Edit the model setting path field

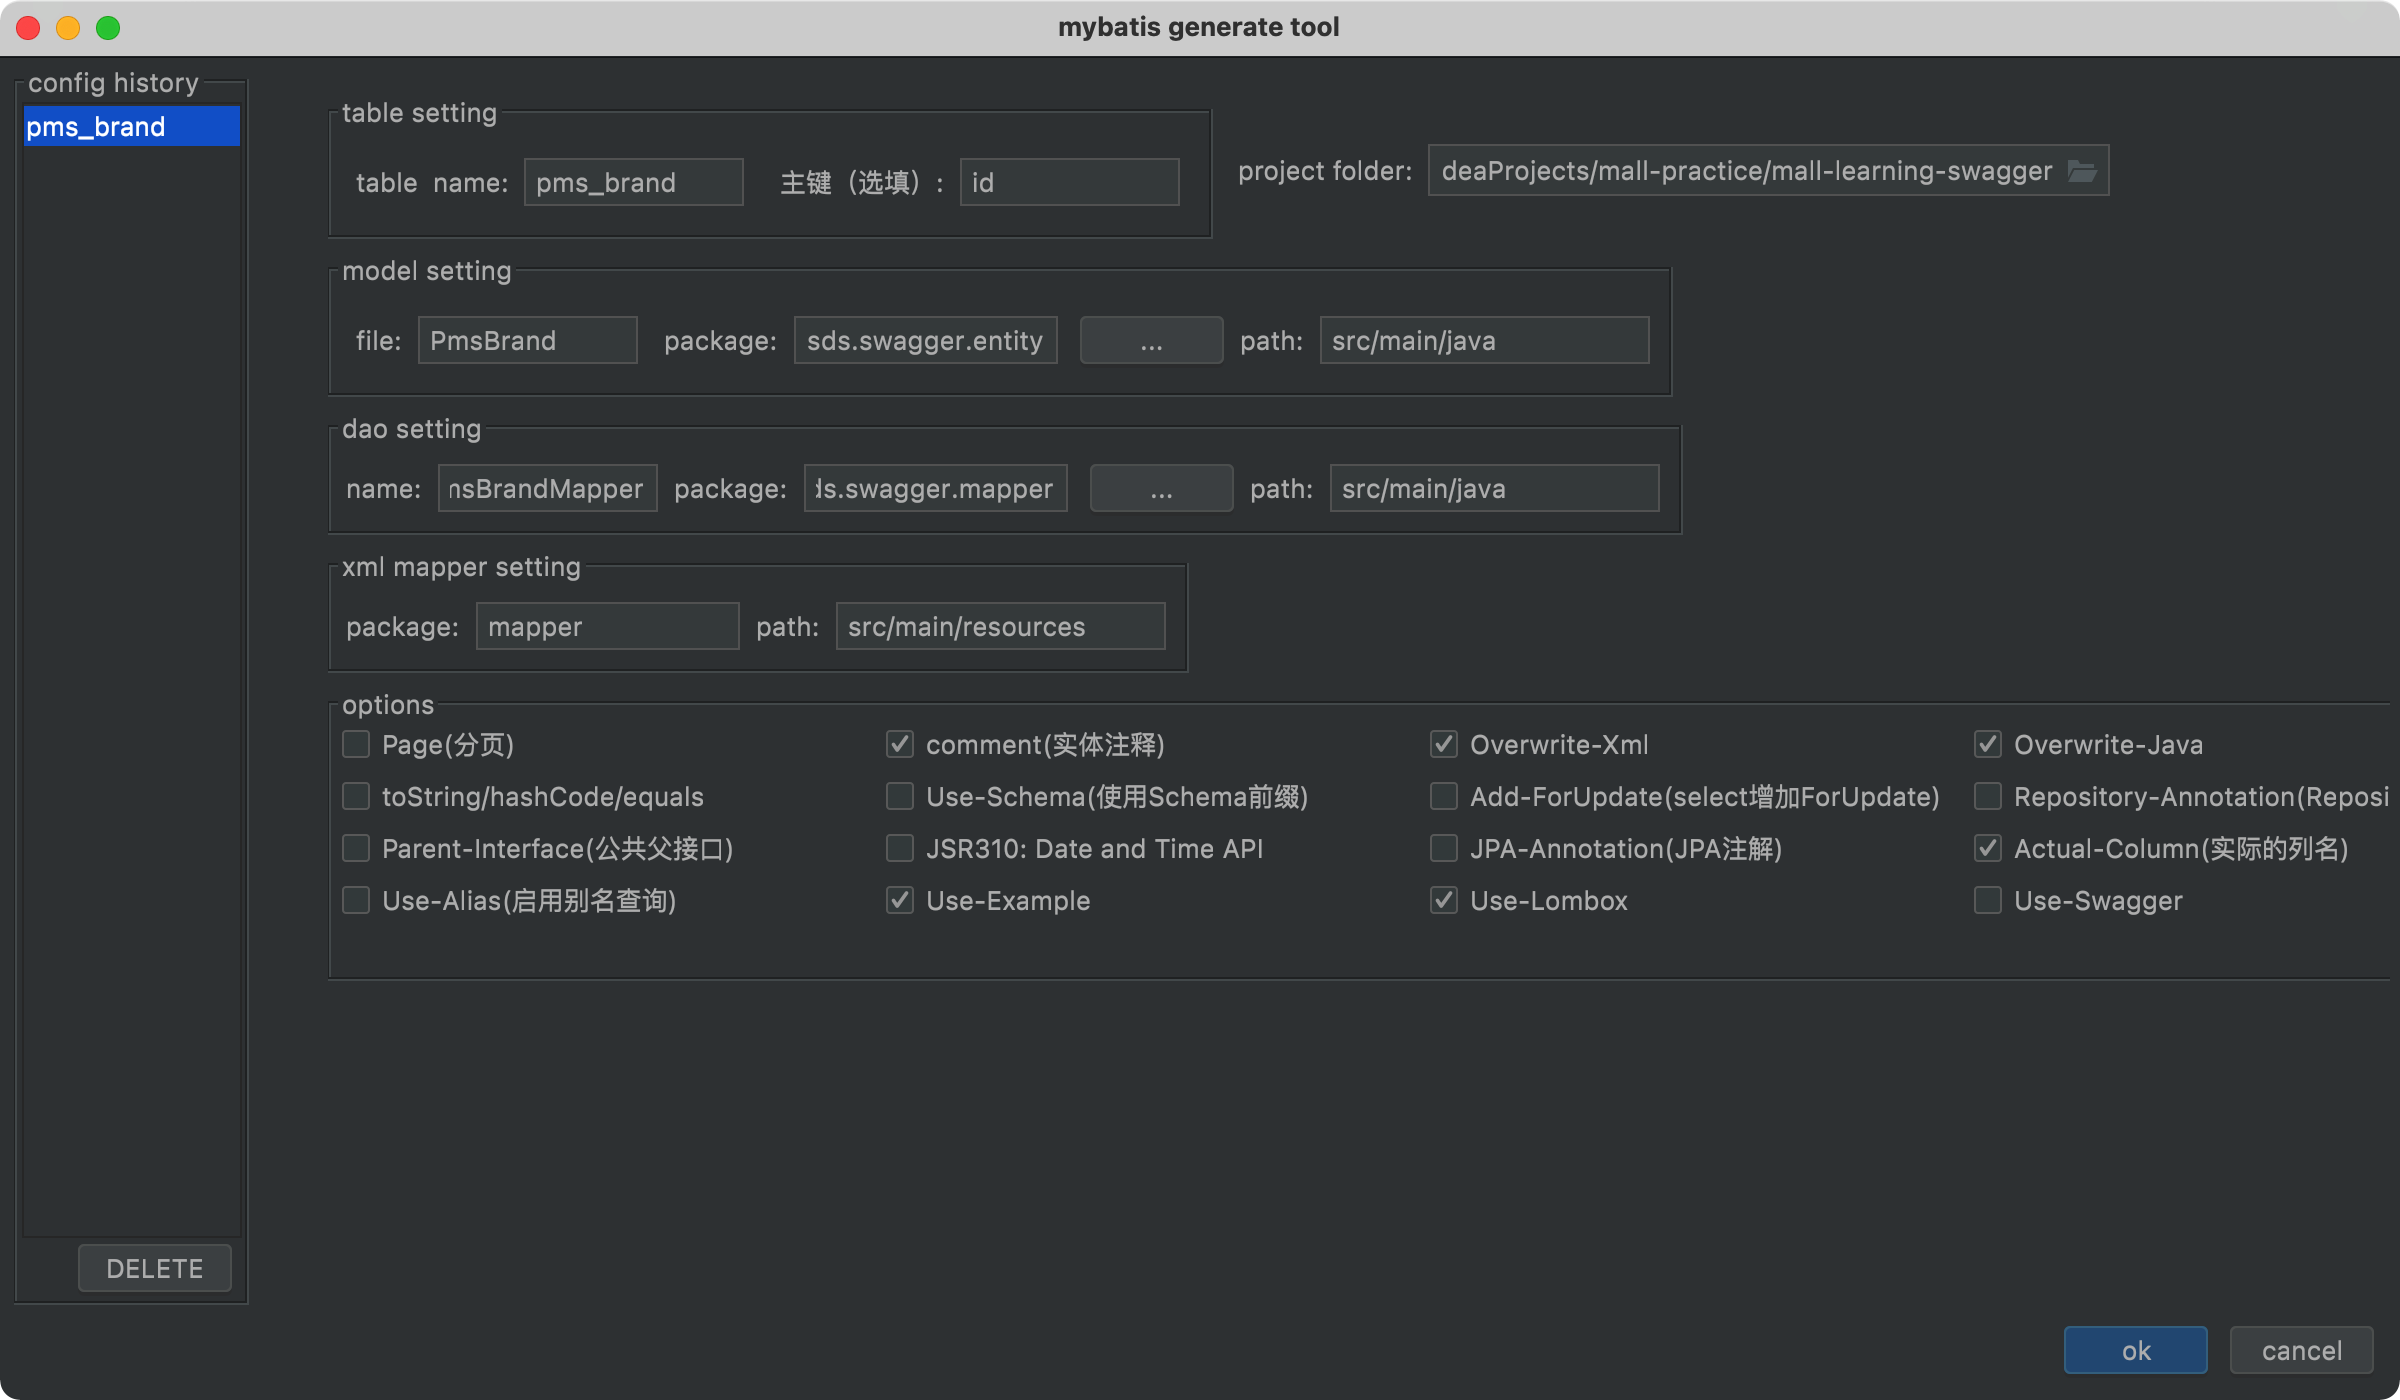(x=1485, y=341)
